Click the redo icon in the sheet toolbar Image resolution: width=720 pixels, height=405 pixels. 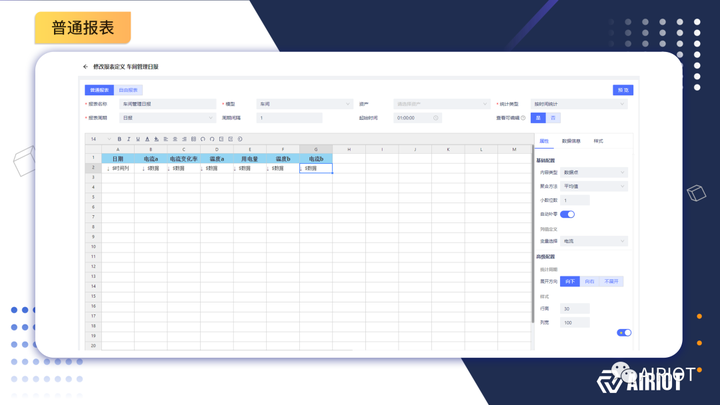[212, 139]
